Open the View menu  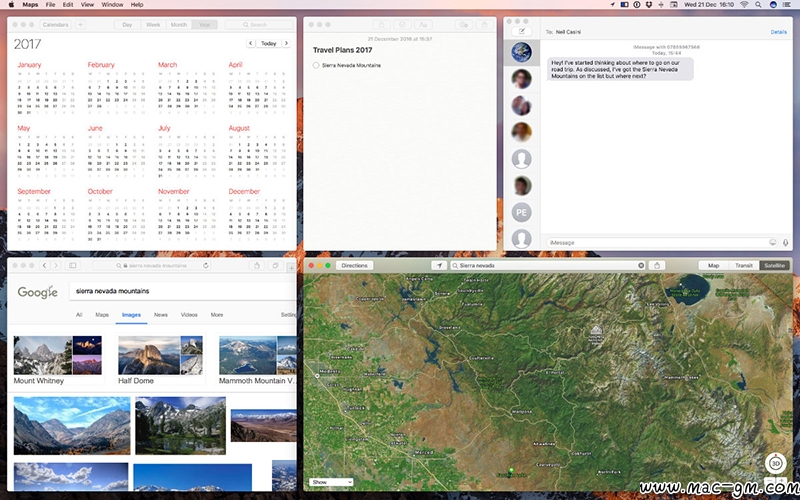(87, 5)
